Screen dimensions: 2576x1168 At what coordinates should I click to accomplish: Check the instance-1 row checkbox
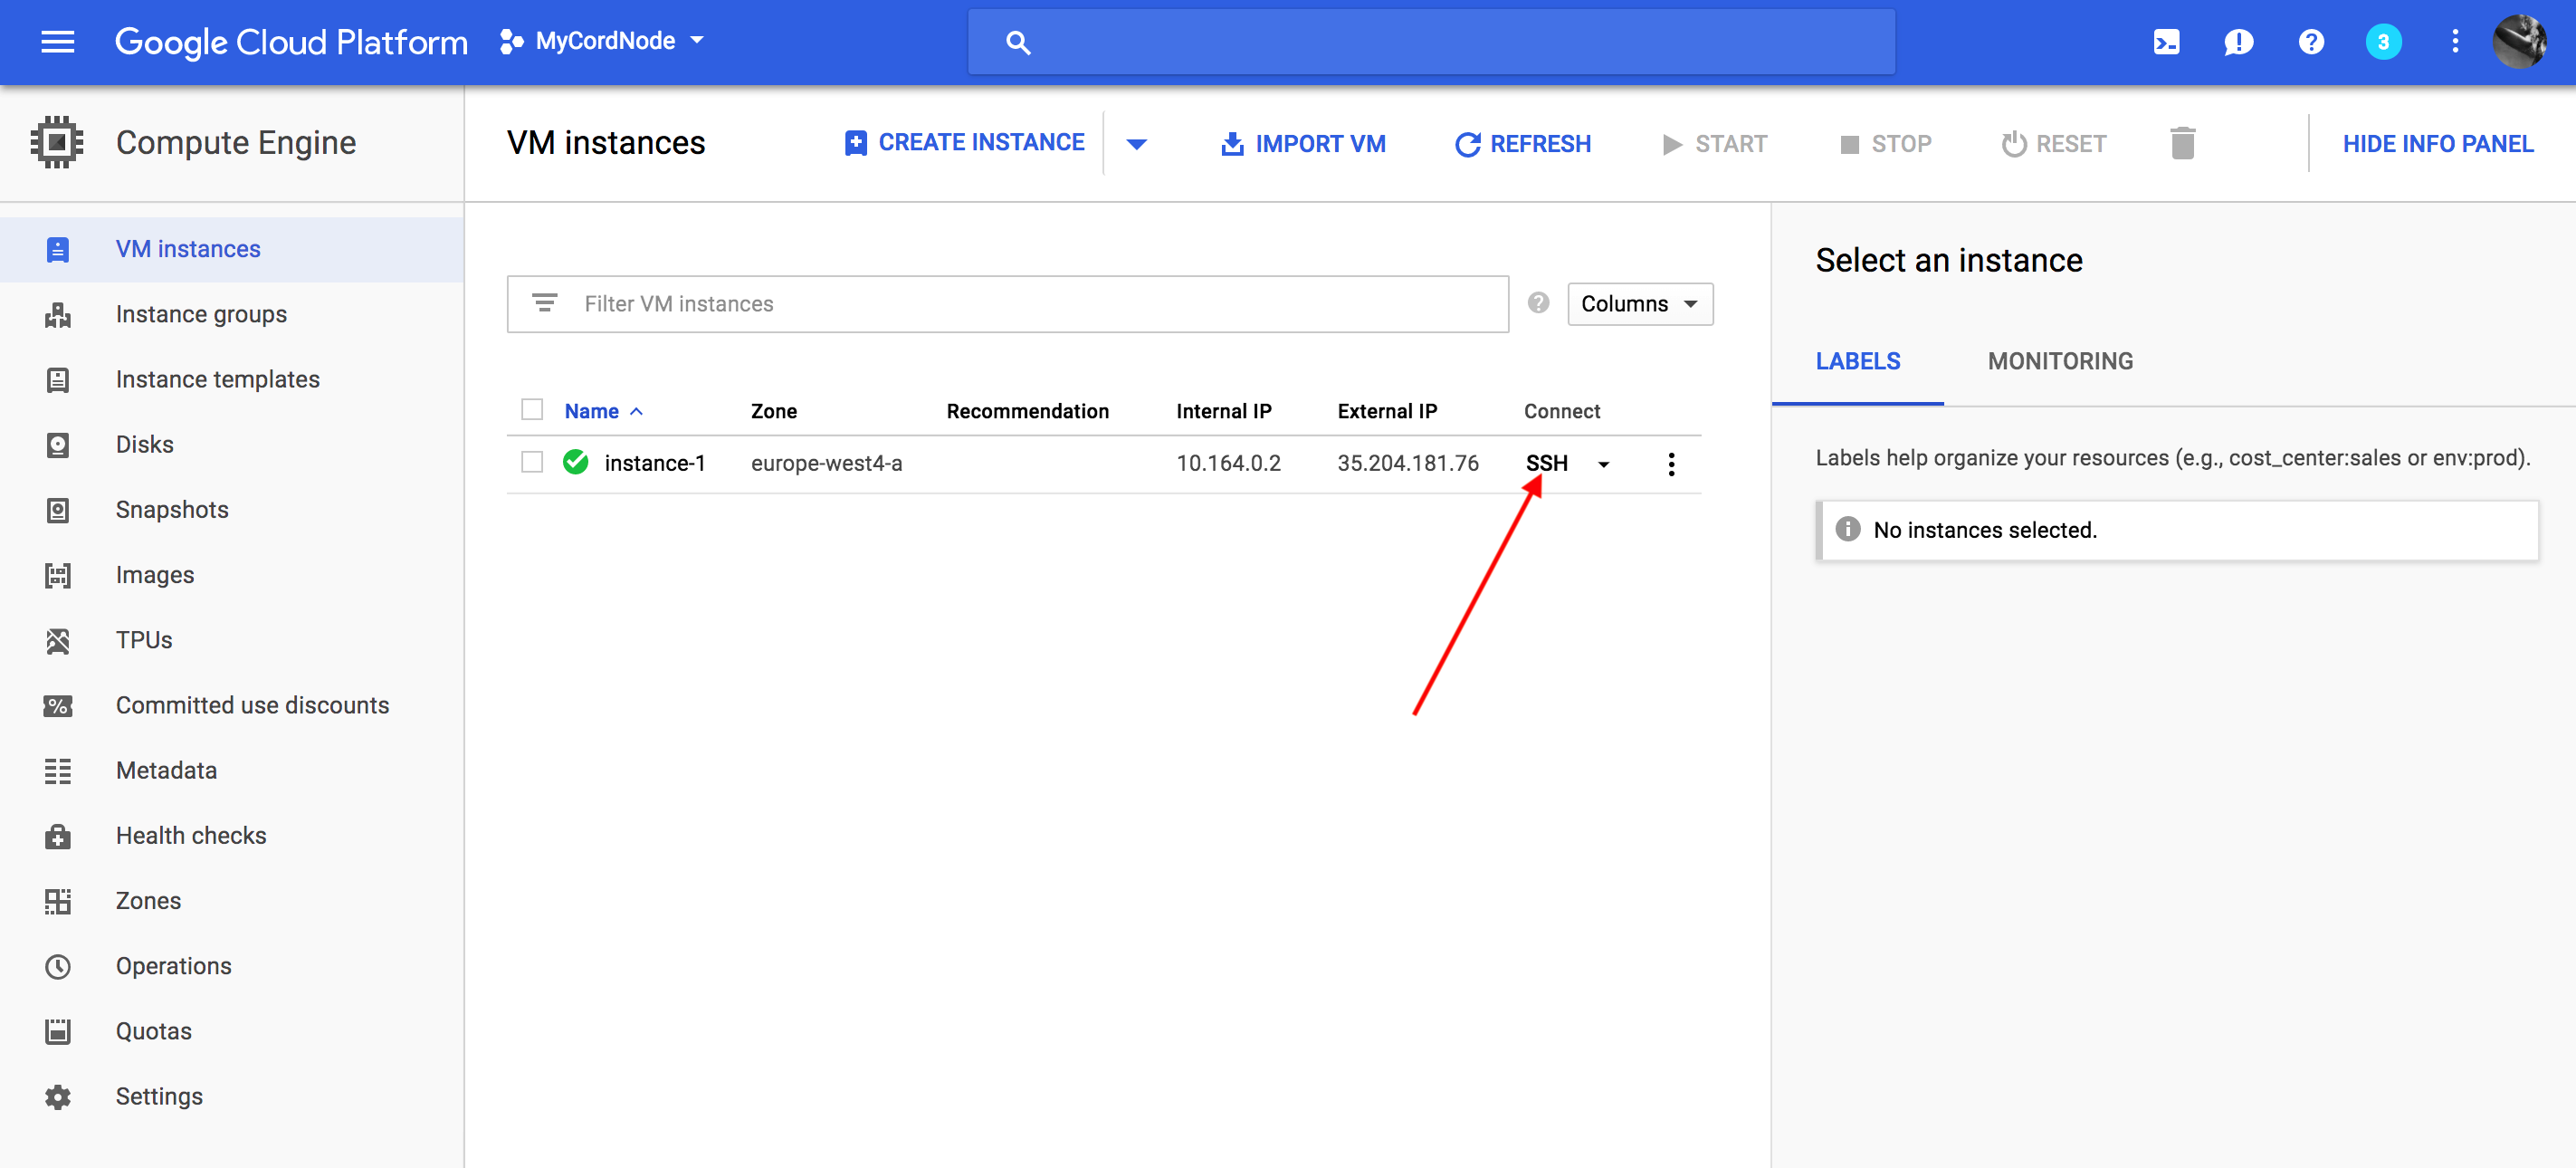(532, 462)
